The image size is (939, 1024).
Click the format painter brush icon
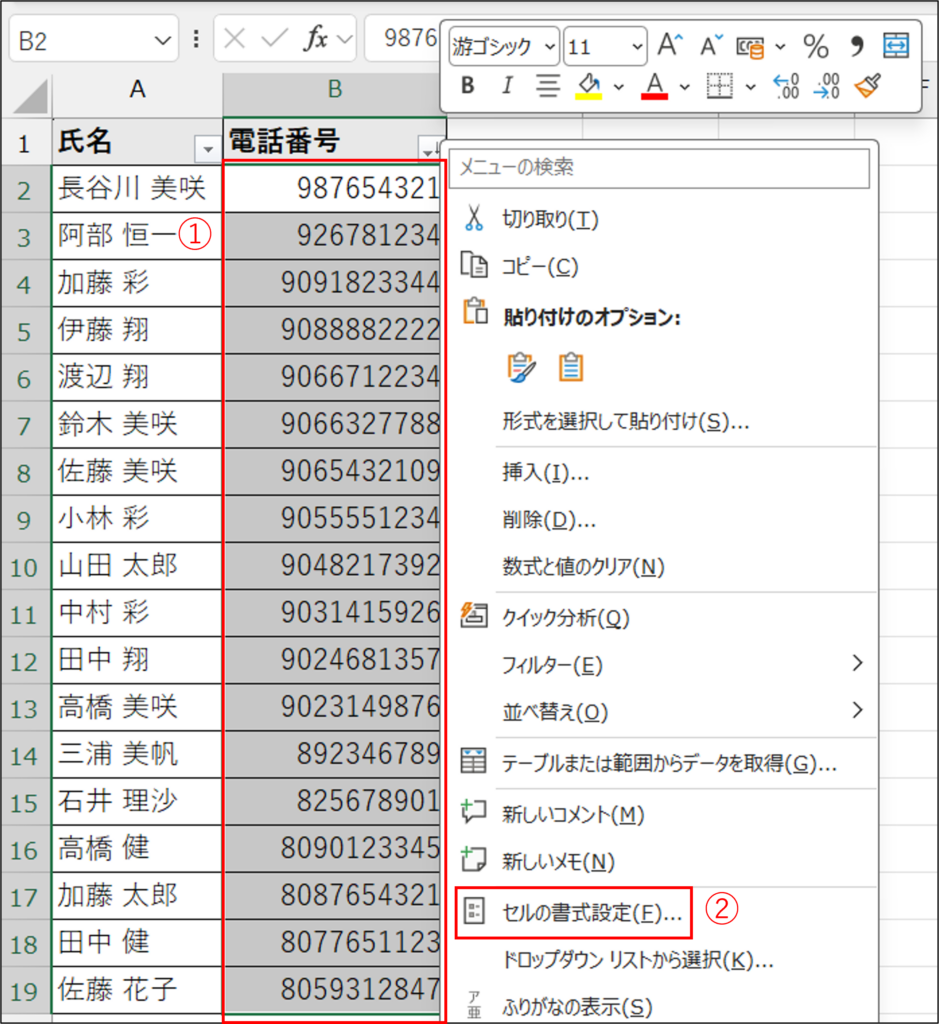click(x=868, y=86)
